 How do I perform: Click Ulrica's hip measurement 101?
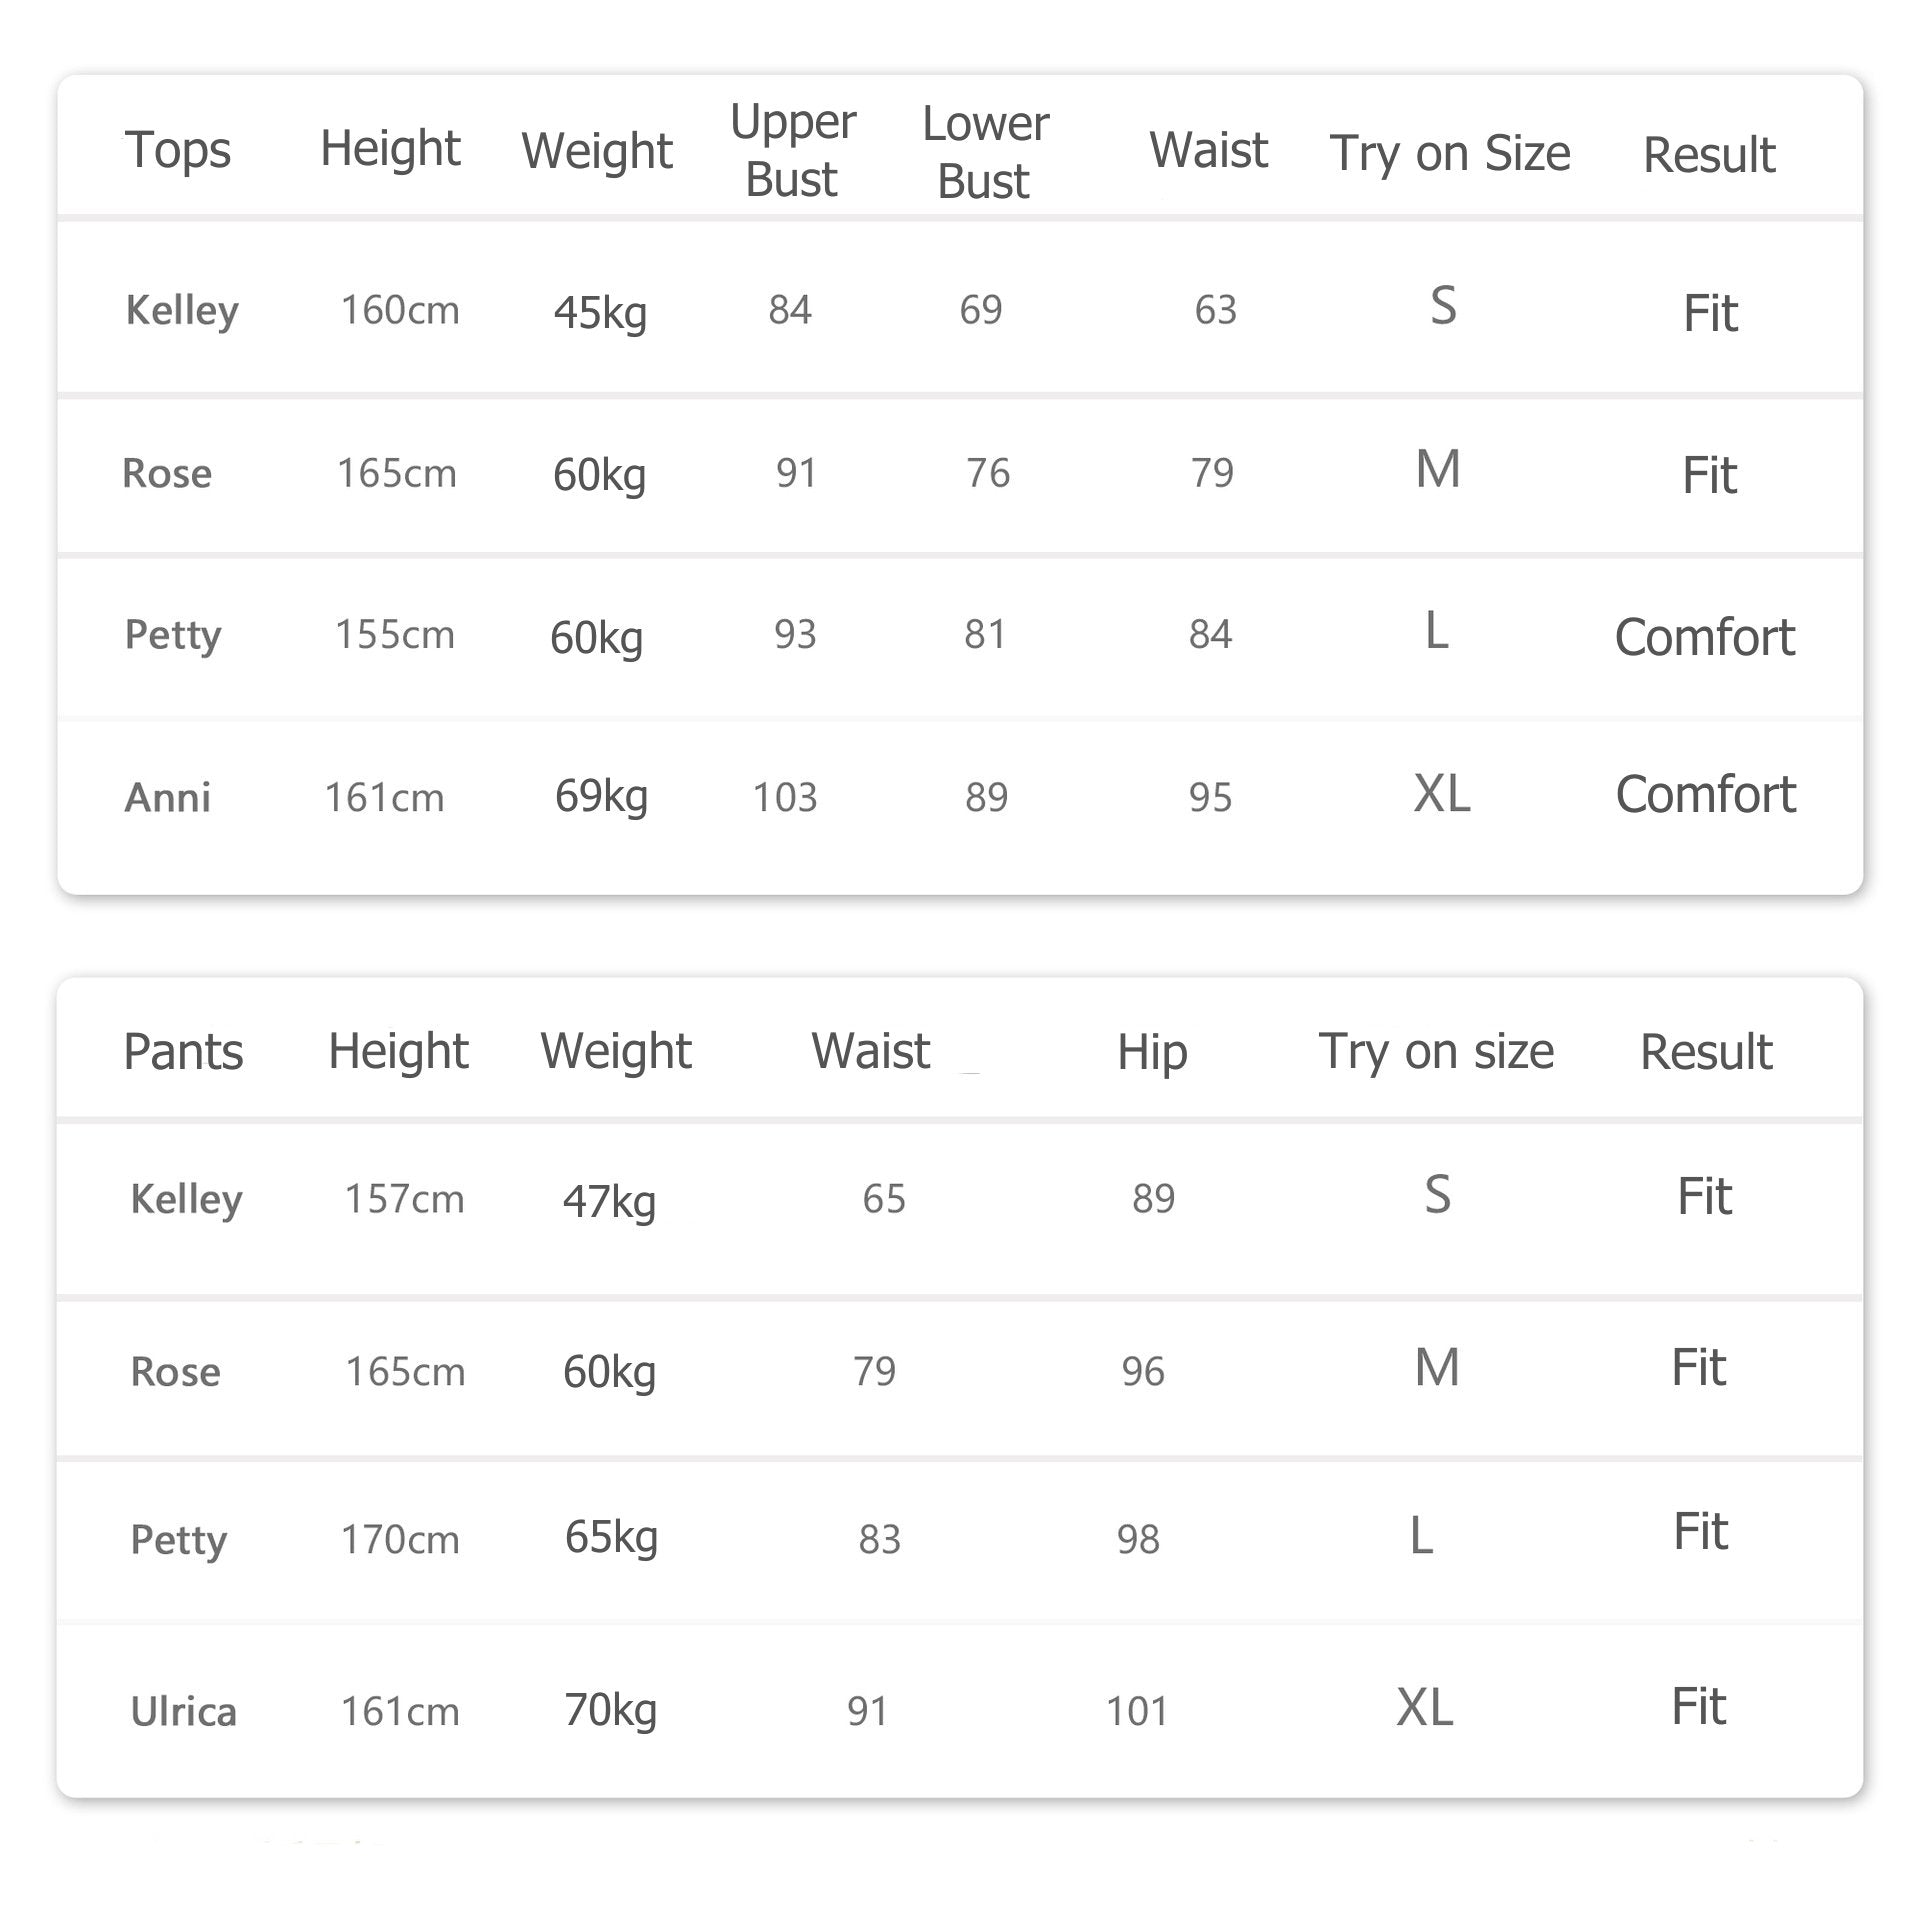[x=1137, y=1711]
